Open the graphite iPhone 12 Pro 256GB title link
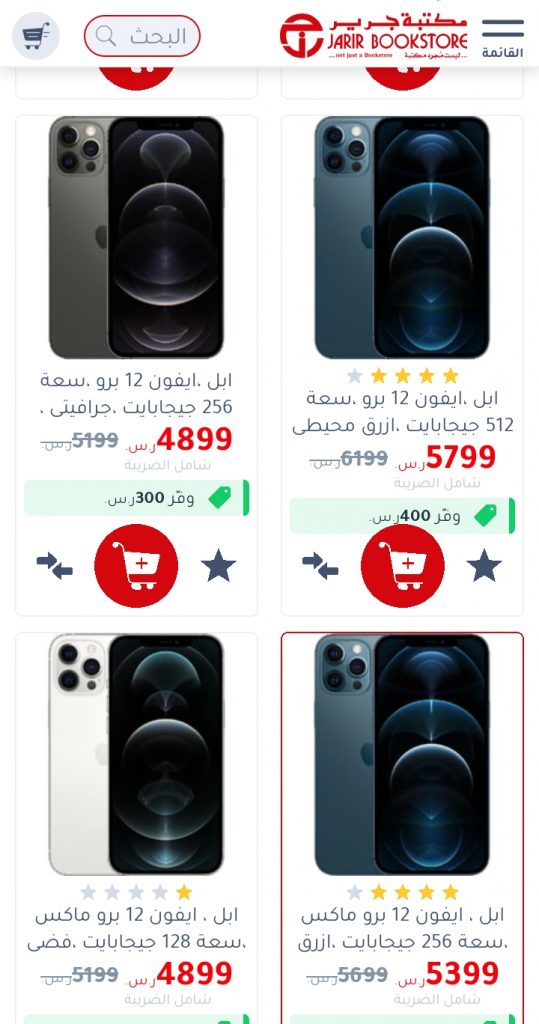This screenshot has height=1024, width=539. (136, 393)
